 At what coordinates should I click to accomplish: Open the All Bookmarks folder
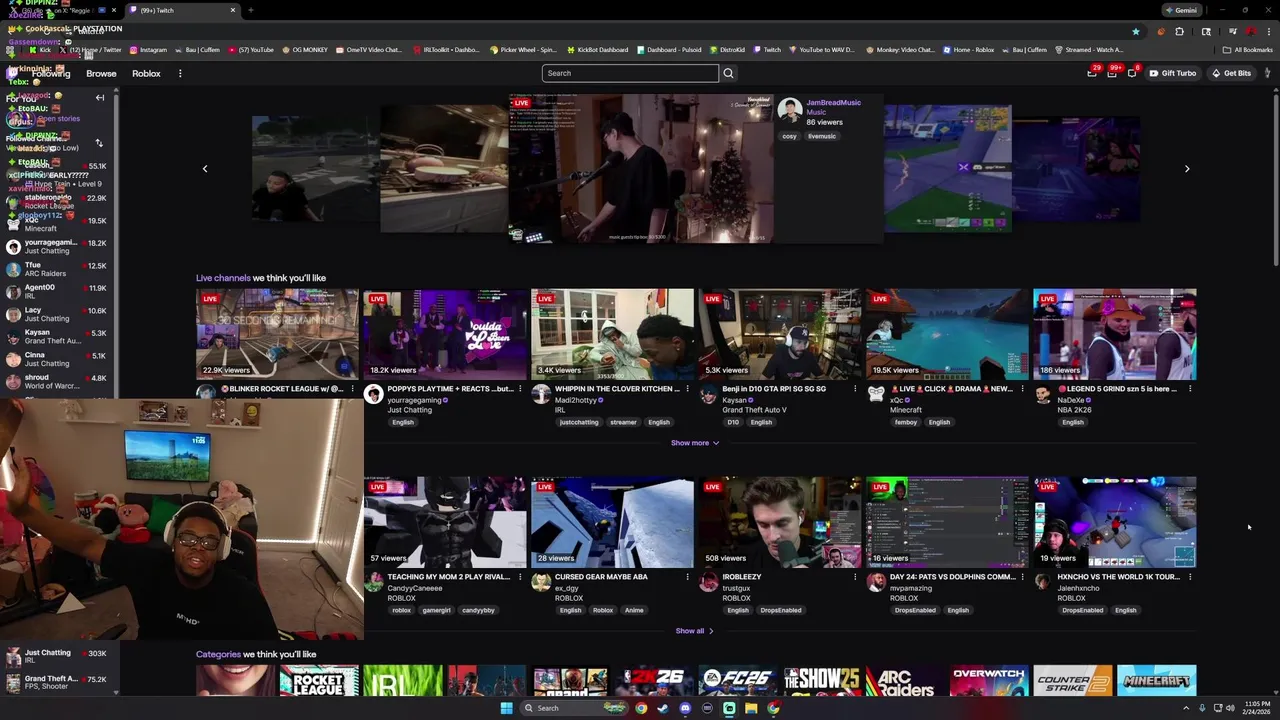click(x=1248, y=49)
